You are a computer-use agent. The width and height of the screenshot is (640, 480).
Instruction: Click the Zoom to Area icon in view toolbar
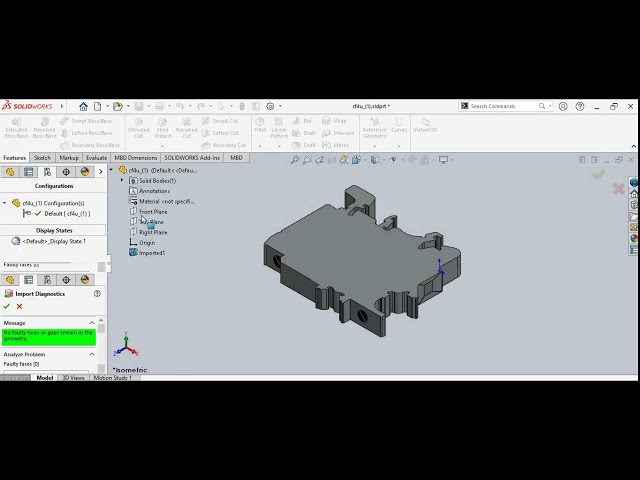click(307, 160)
